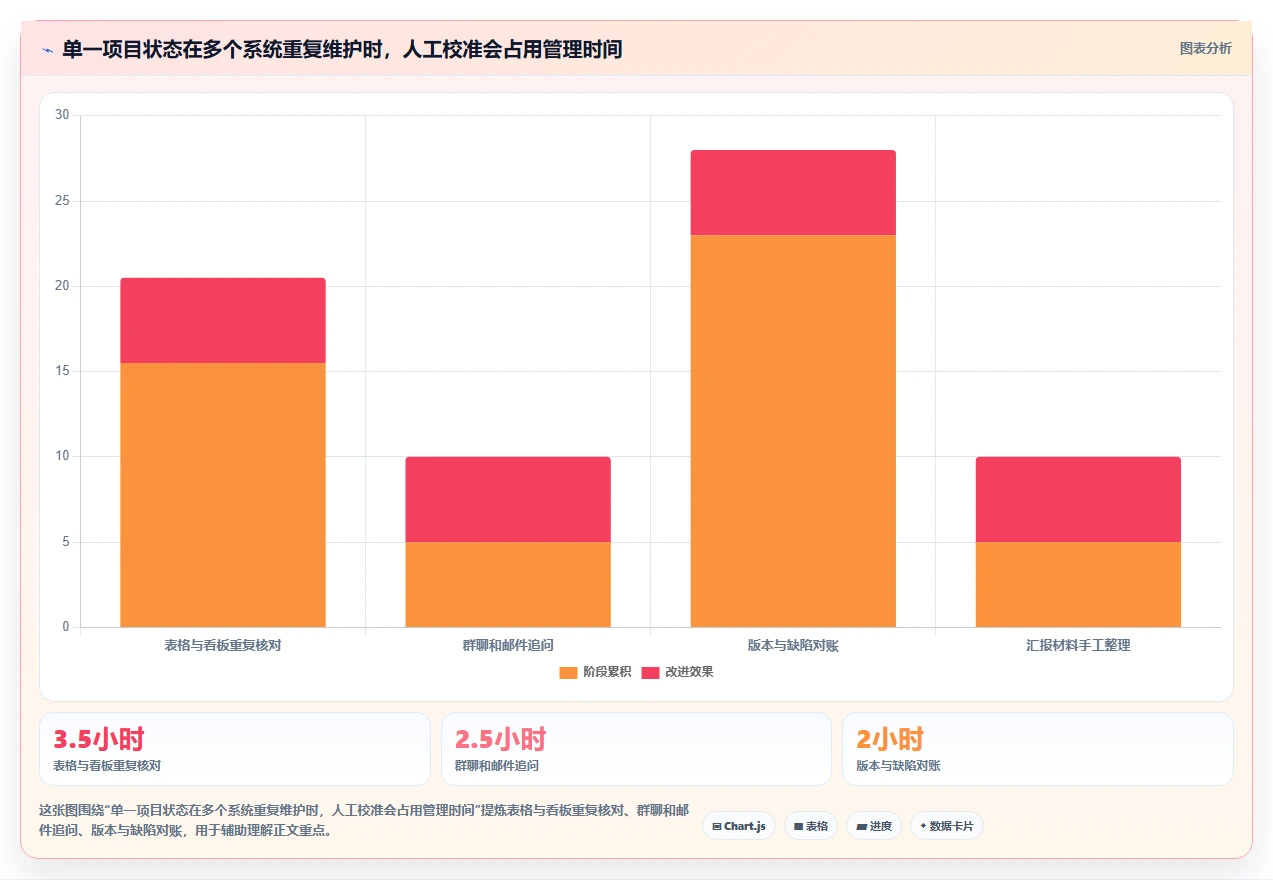1273x880 pixels.
Task: Click the 图表分析 label in header
Action: 1205,48
